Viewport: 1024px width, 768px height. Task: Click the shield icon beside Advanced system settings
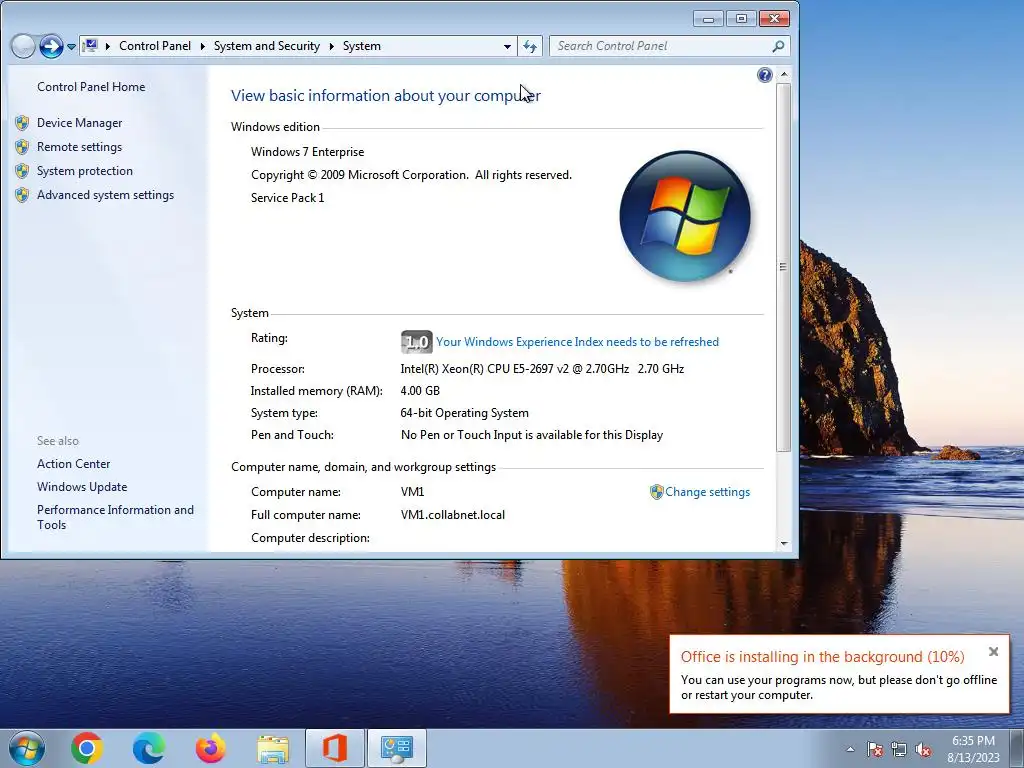(22, 195)
